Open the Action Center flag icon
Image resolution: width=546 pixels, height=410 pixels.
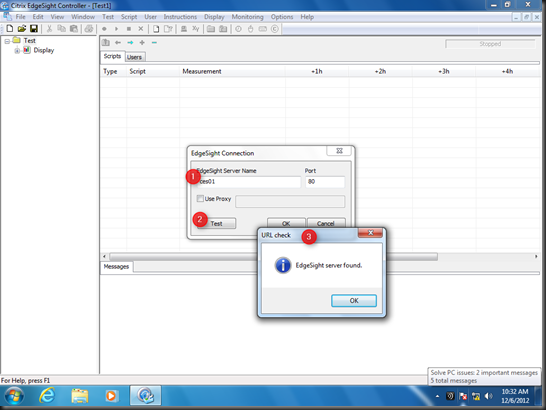click(x=463, y=396)
